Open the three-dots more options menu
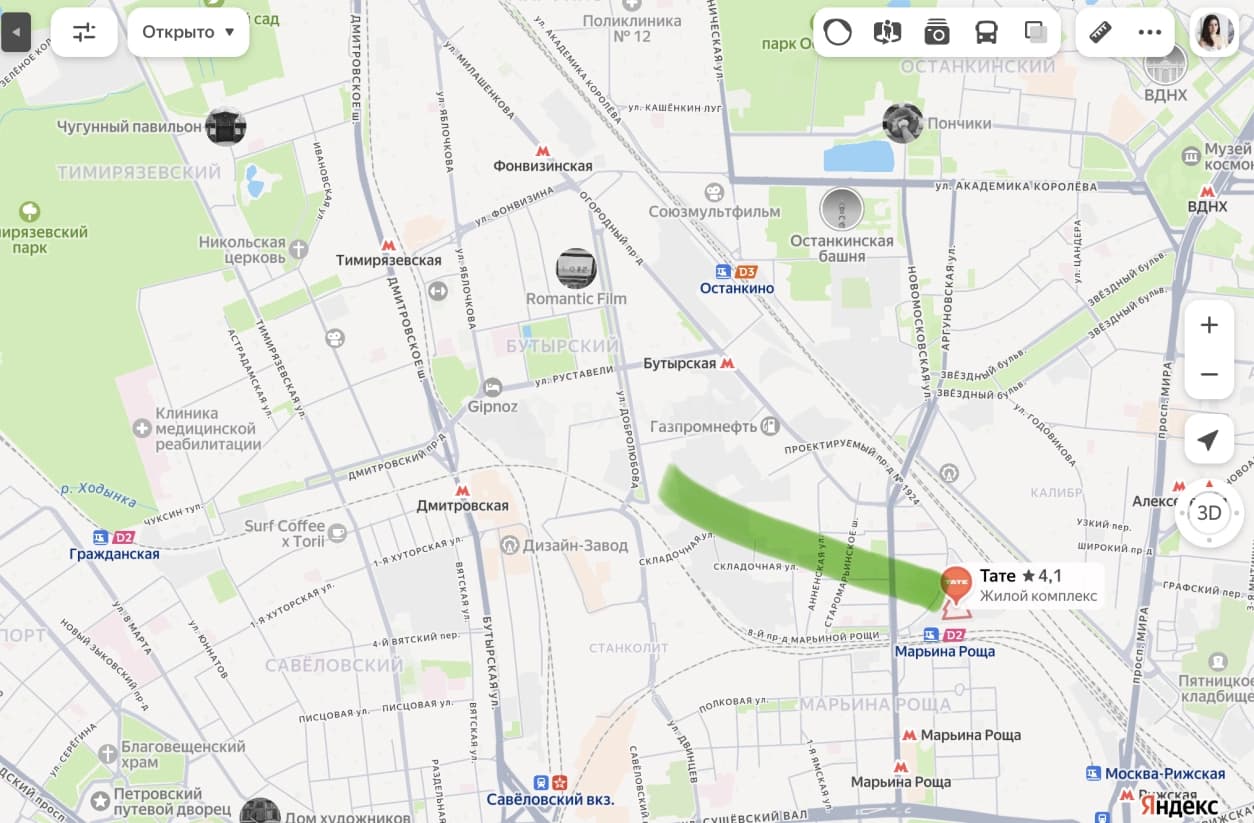 click(1150, 33)
